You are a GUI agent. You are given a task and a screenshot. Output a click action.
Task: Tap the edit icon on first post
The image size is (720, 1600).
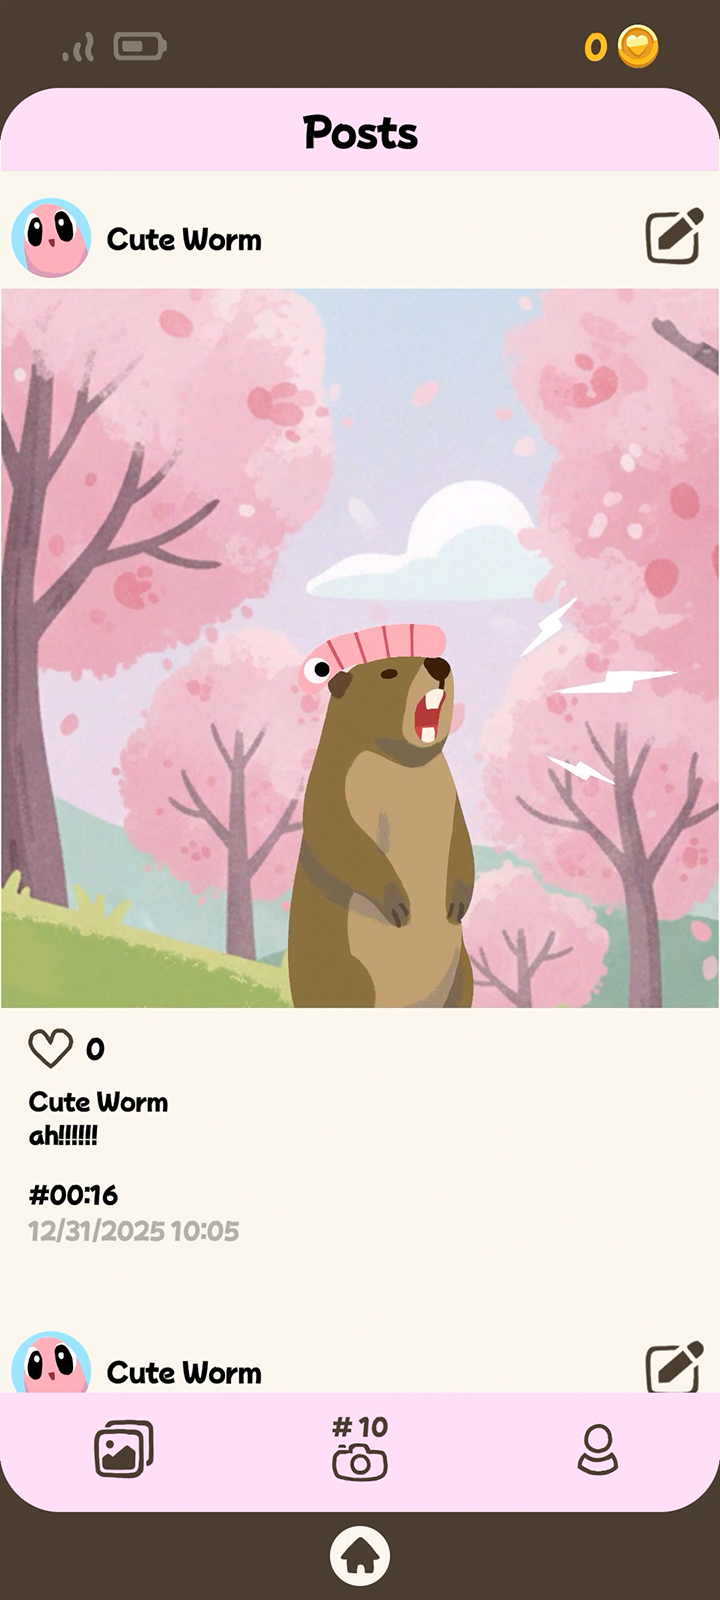point(673,238)
